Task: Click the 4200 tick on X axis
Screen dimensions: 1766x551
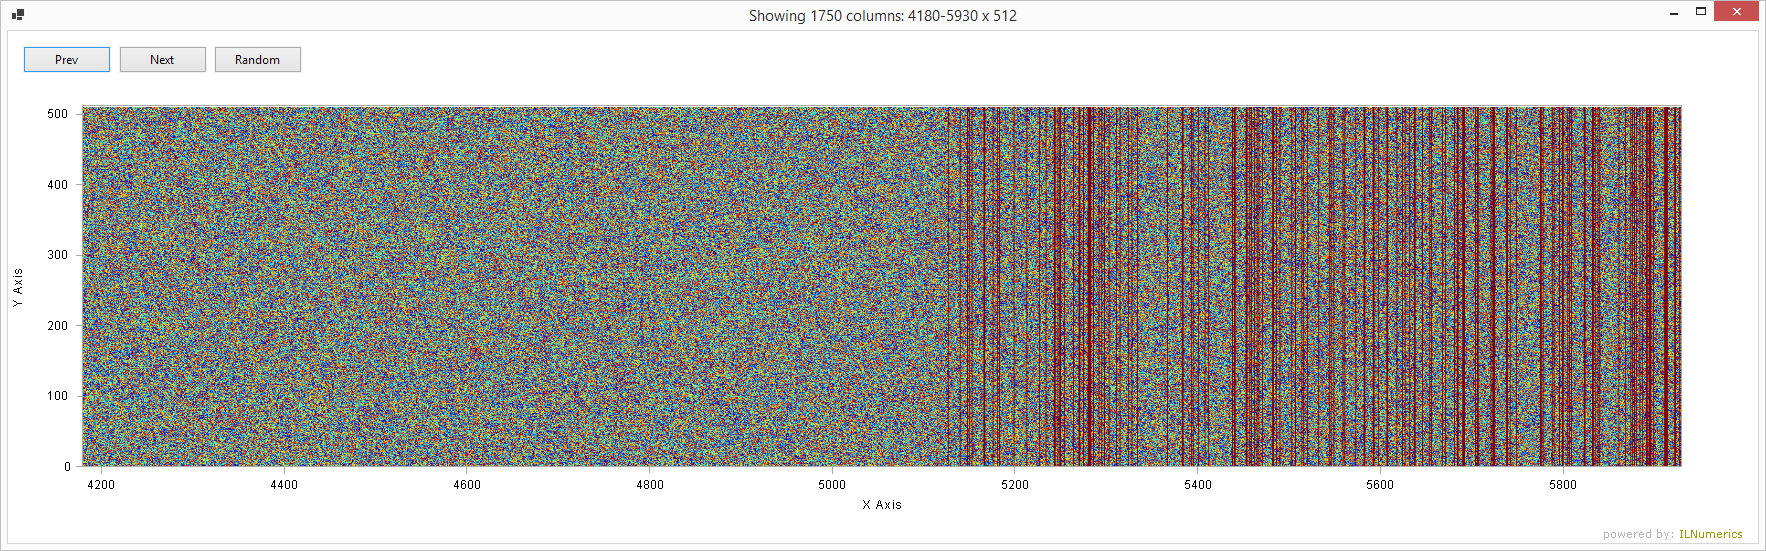Action: (x=101, y=485)
